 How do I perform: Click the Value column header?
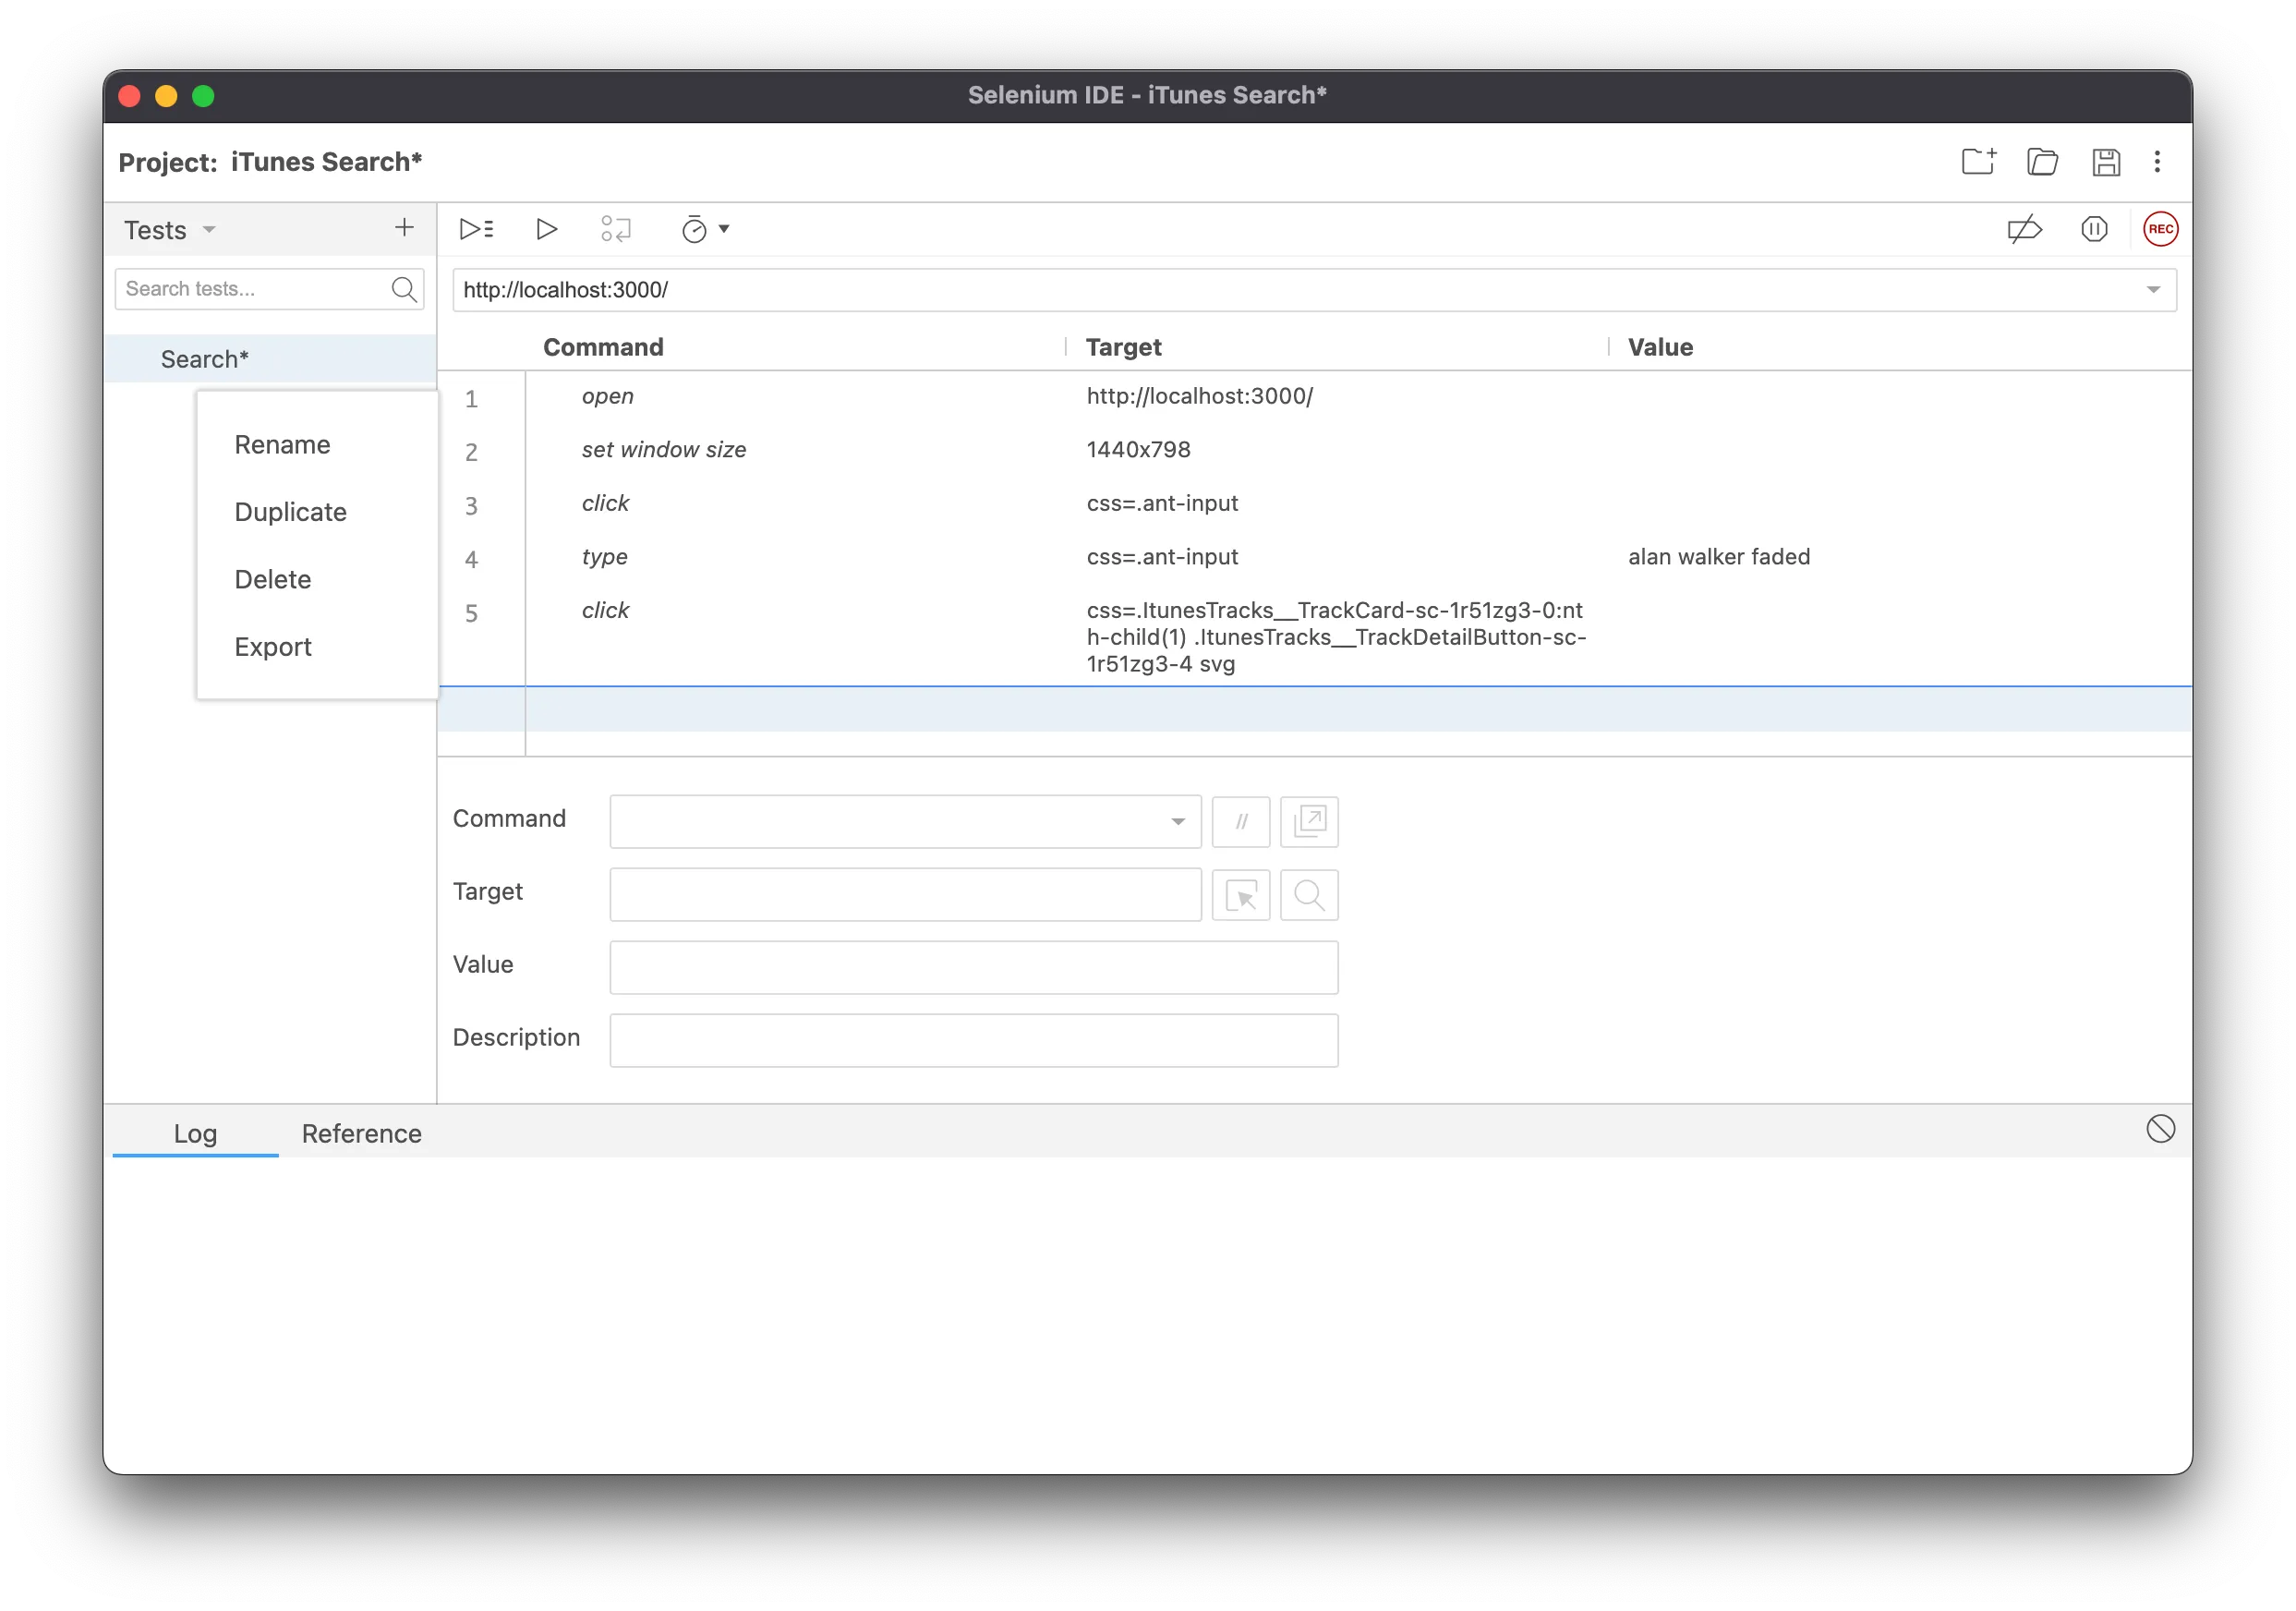(1660, 347)
